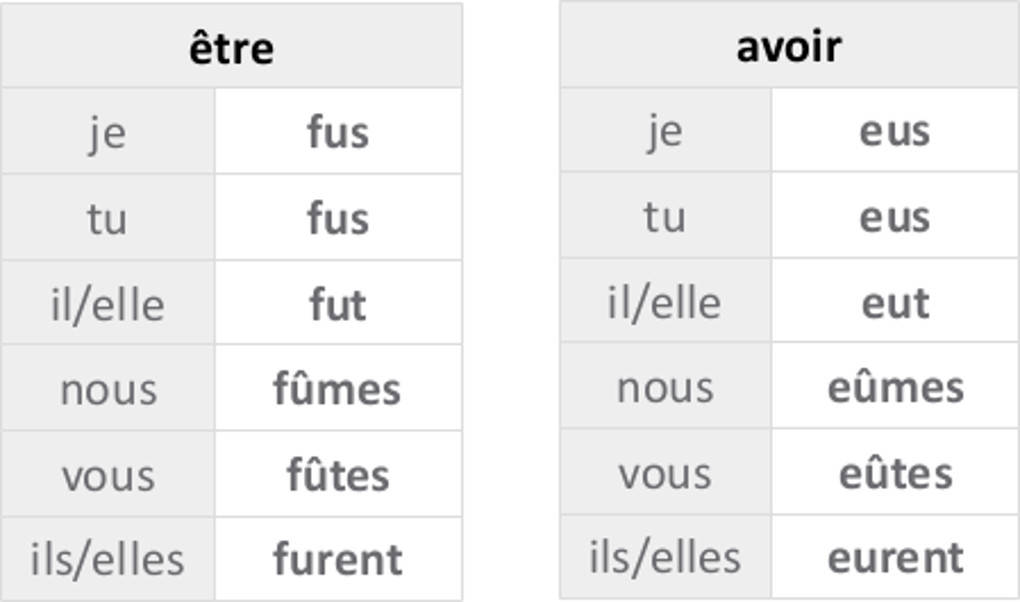
Task: Click the eûmes conjugation cell
Action: [x=895, y=388]
